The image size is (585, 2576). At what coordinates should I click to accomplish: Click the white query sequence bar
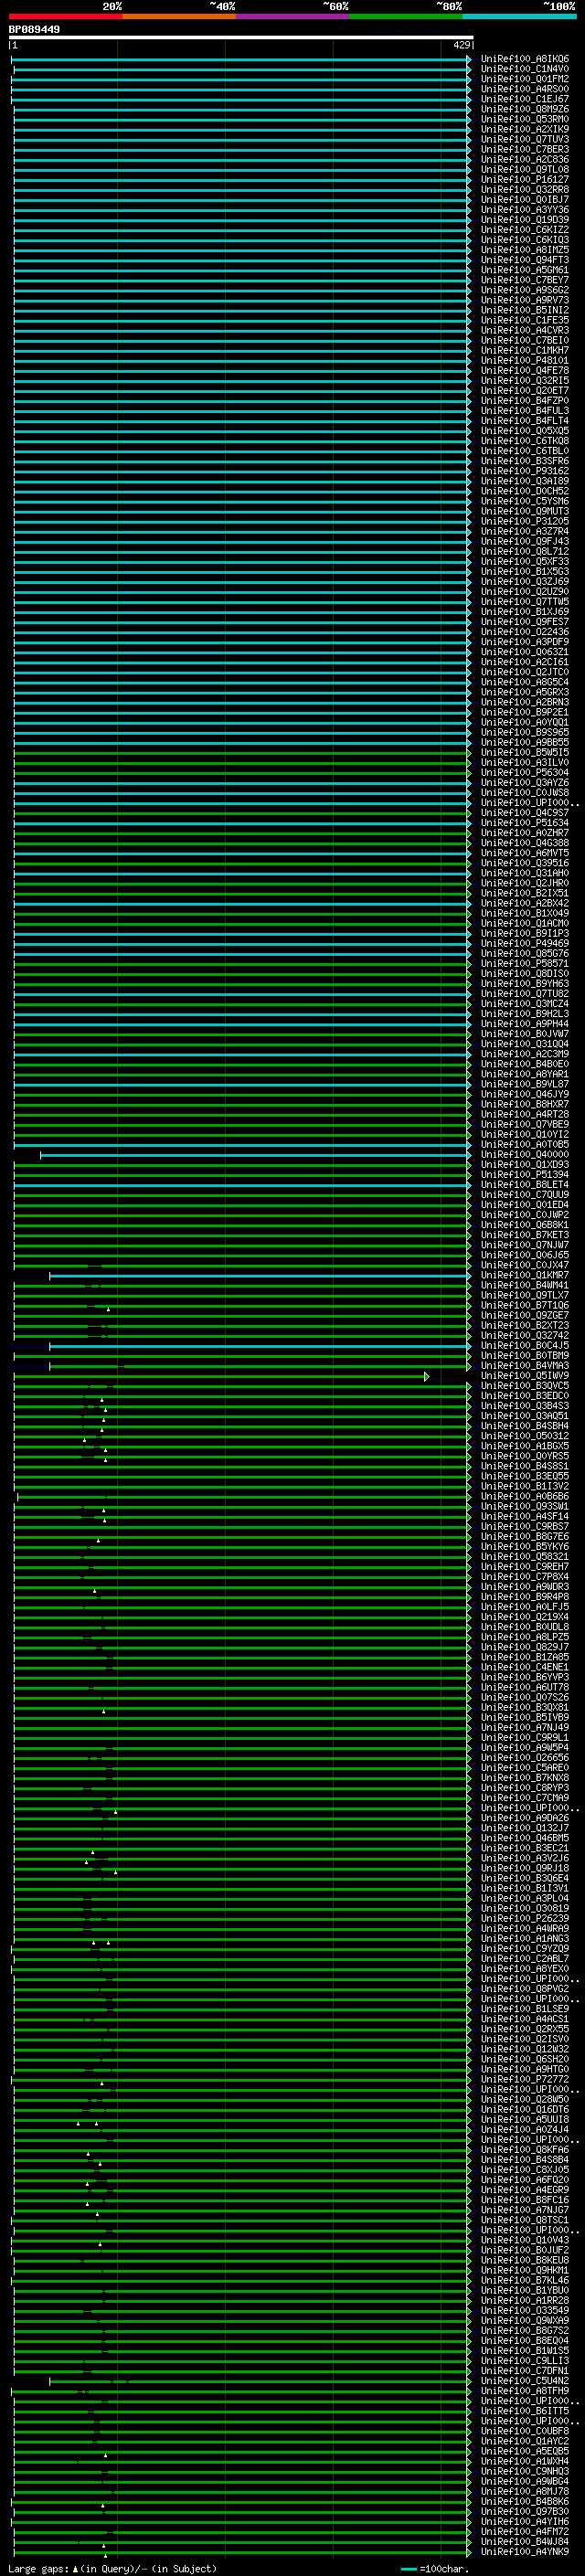tap(240, 38)
